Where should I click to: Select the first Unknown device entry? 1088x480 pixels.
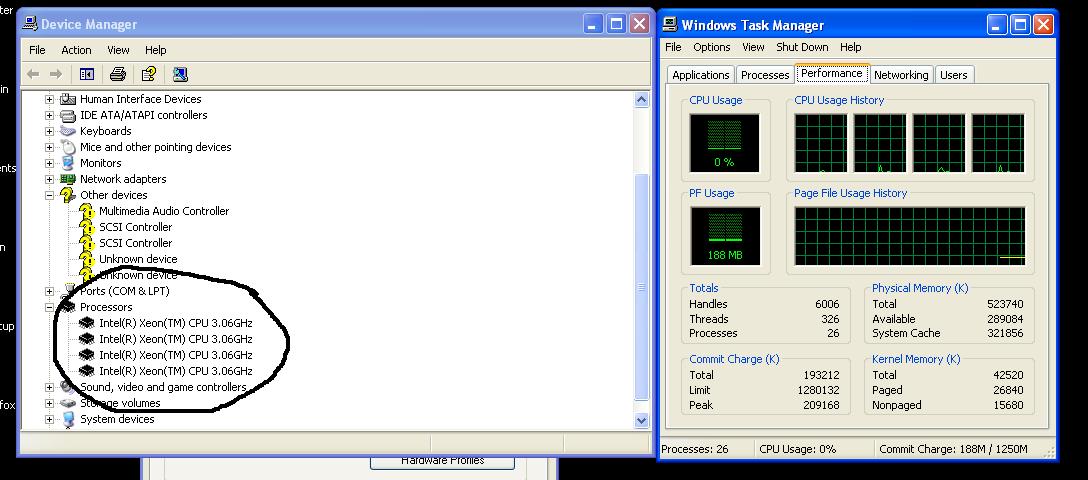pyautogui.click(x=138, y=259)
